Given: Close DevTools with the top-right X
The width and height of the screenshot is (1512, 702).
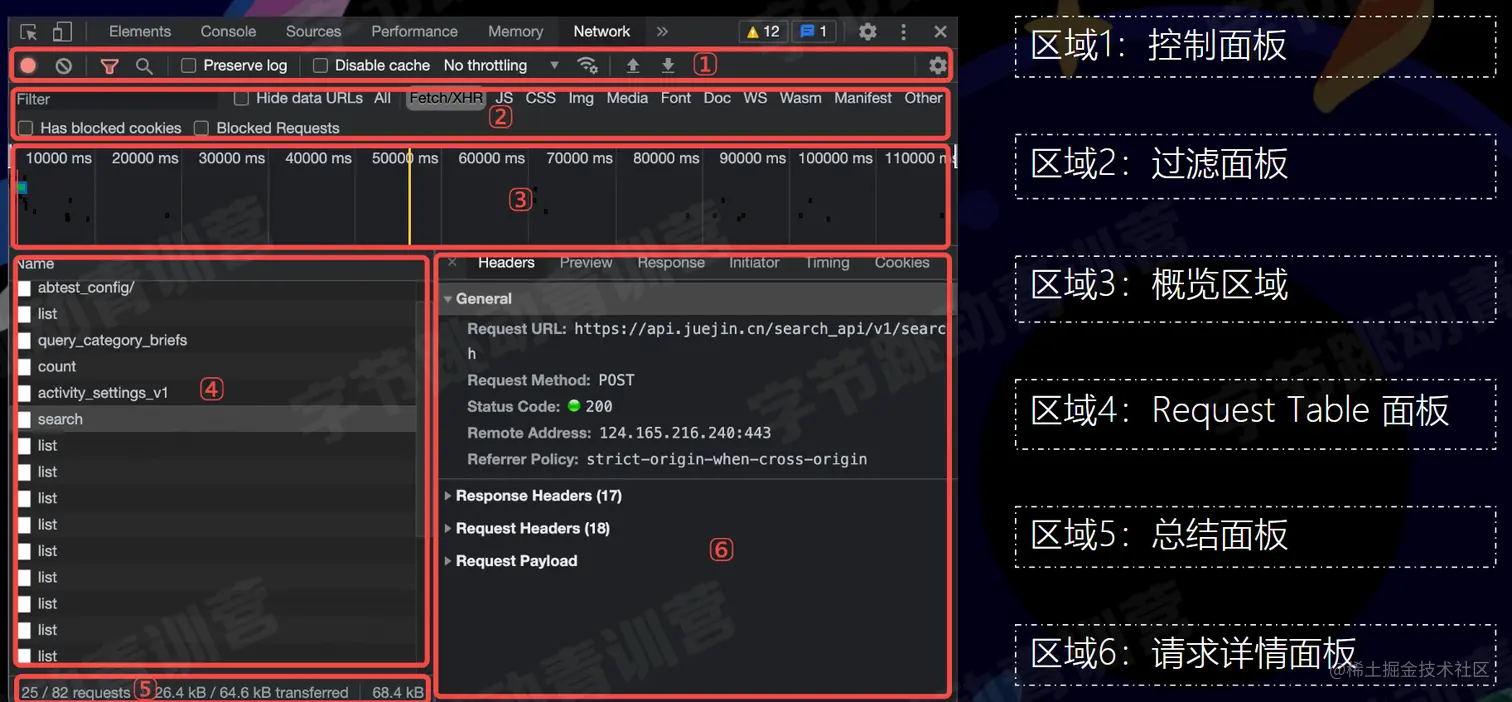Looking at the screenshot, I should (940, 32).
